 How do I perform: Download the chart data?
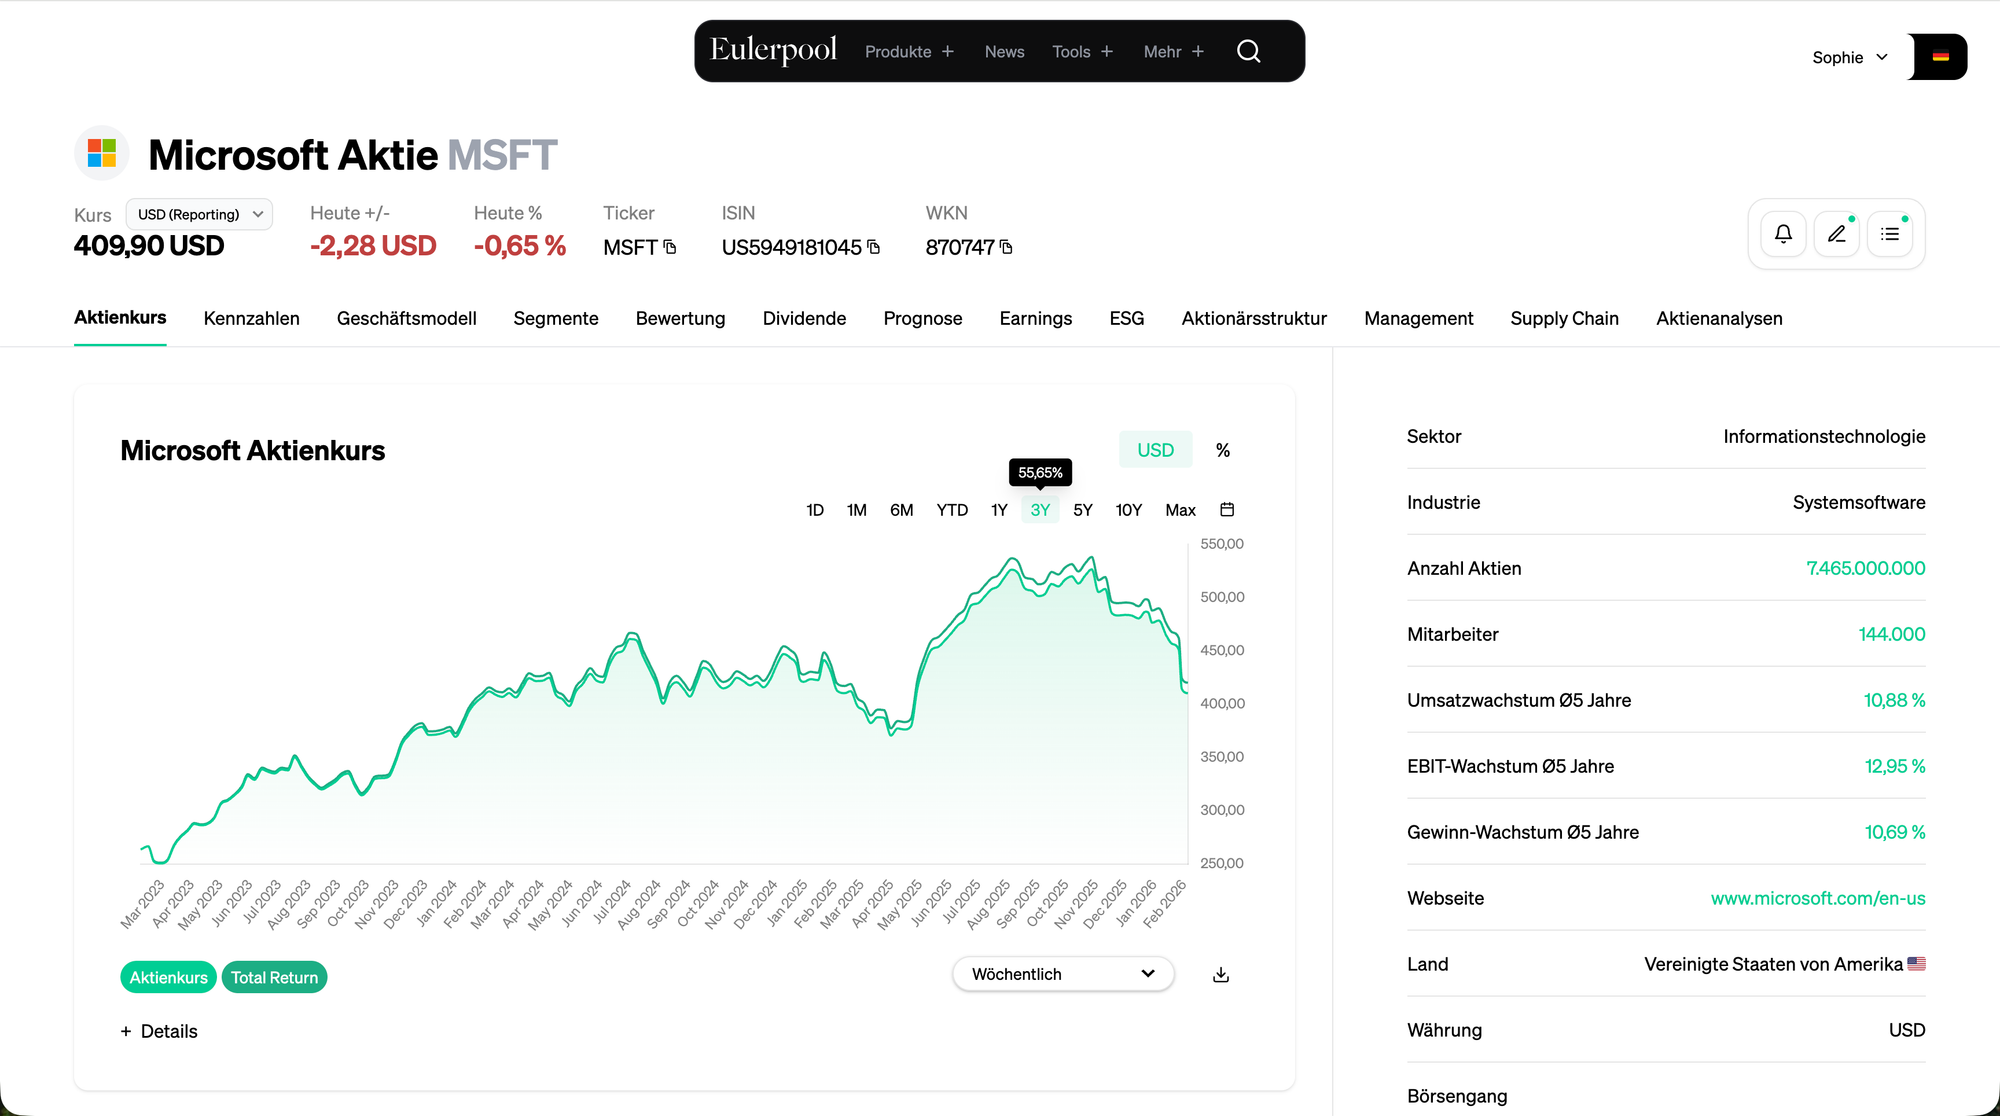(x=1221, y=975)
